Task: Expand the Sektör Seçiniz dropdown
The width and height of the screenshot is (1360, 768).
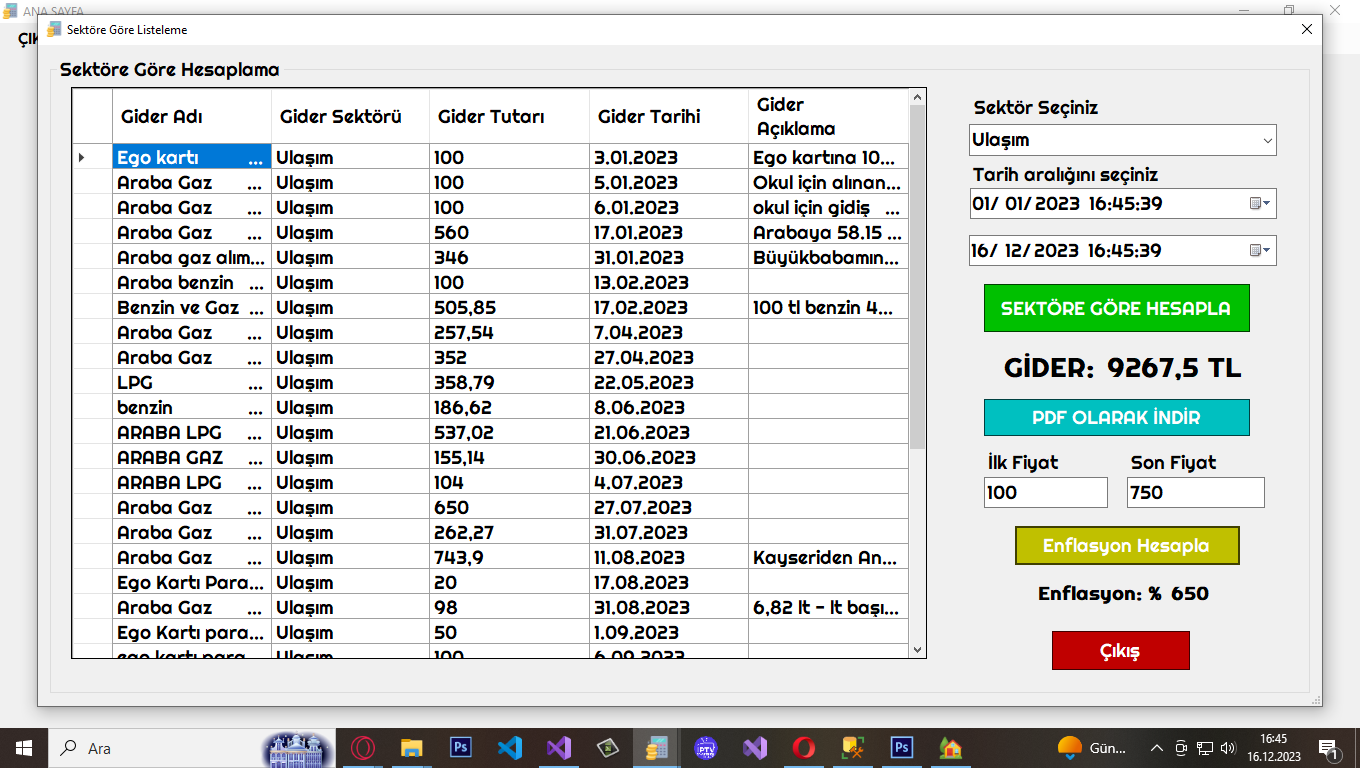Action: 1267,141
